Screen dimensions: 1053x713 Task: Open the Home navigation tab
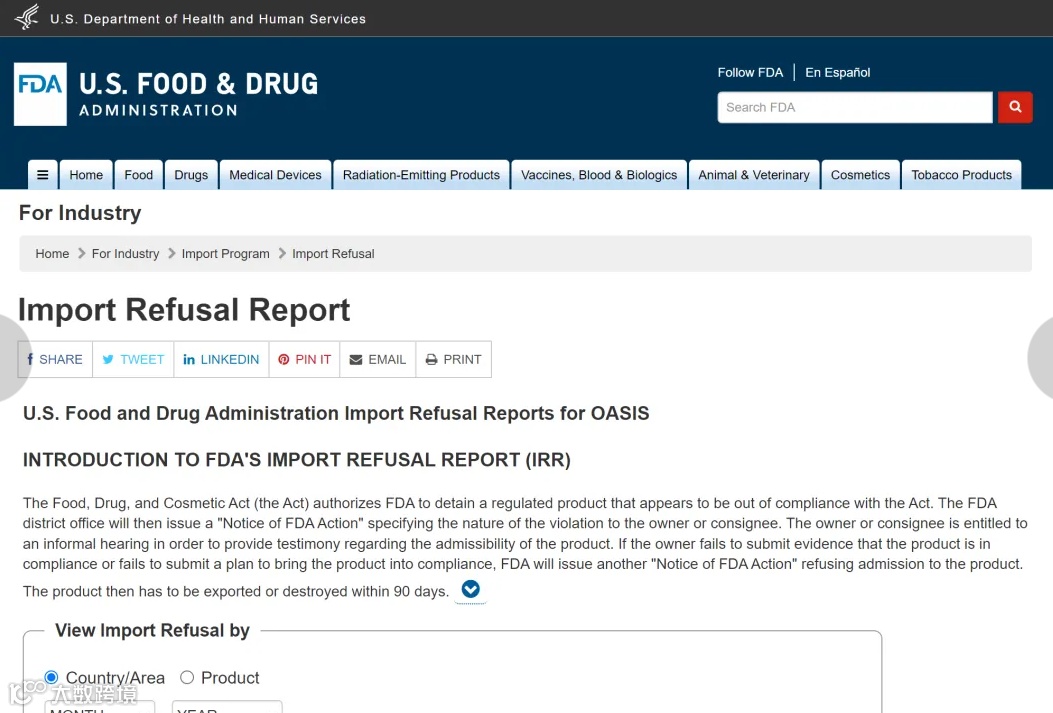tap(86, 175)
